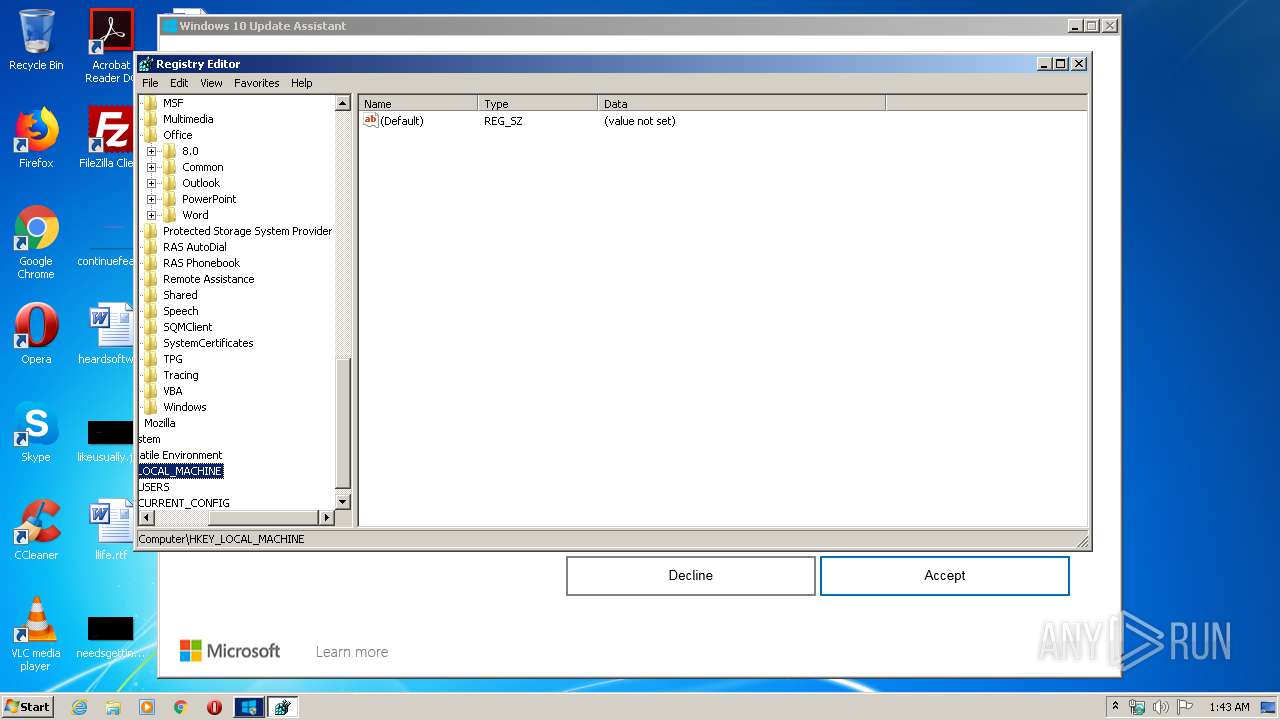Expand the Word registry key
This screenshot has height=720, width=1280.
coord(152,215)
